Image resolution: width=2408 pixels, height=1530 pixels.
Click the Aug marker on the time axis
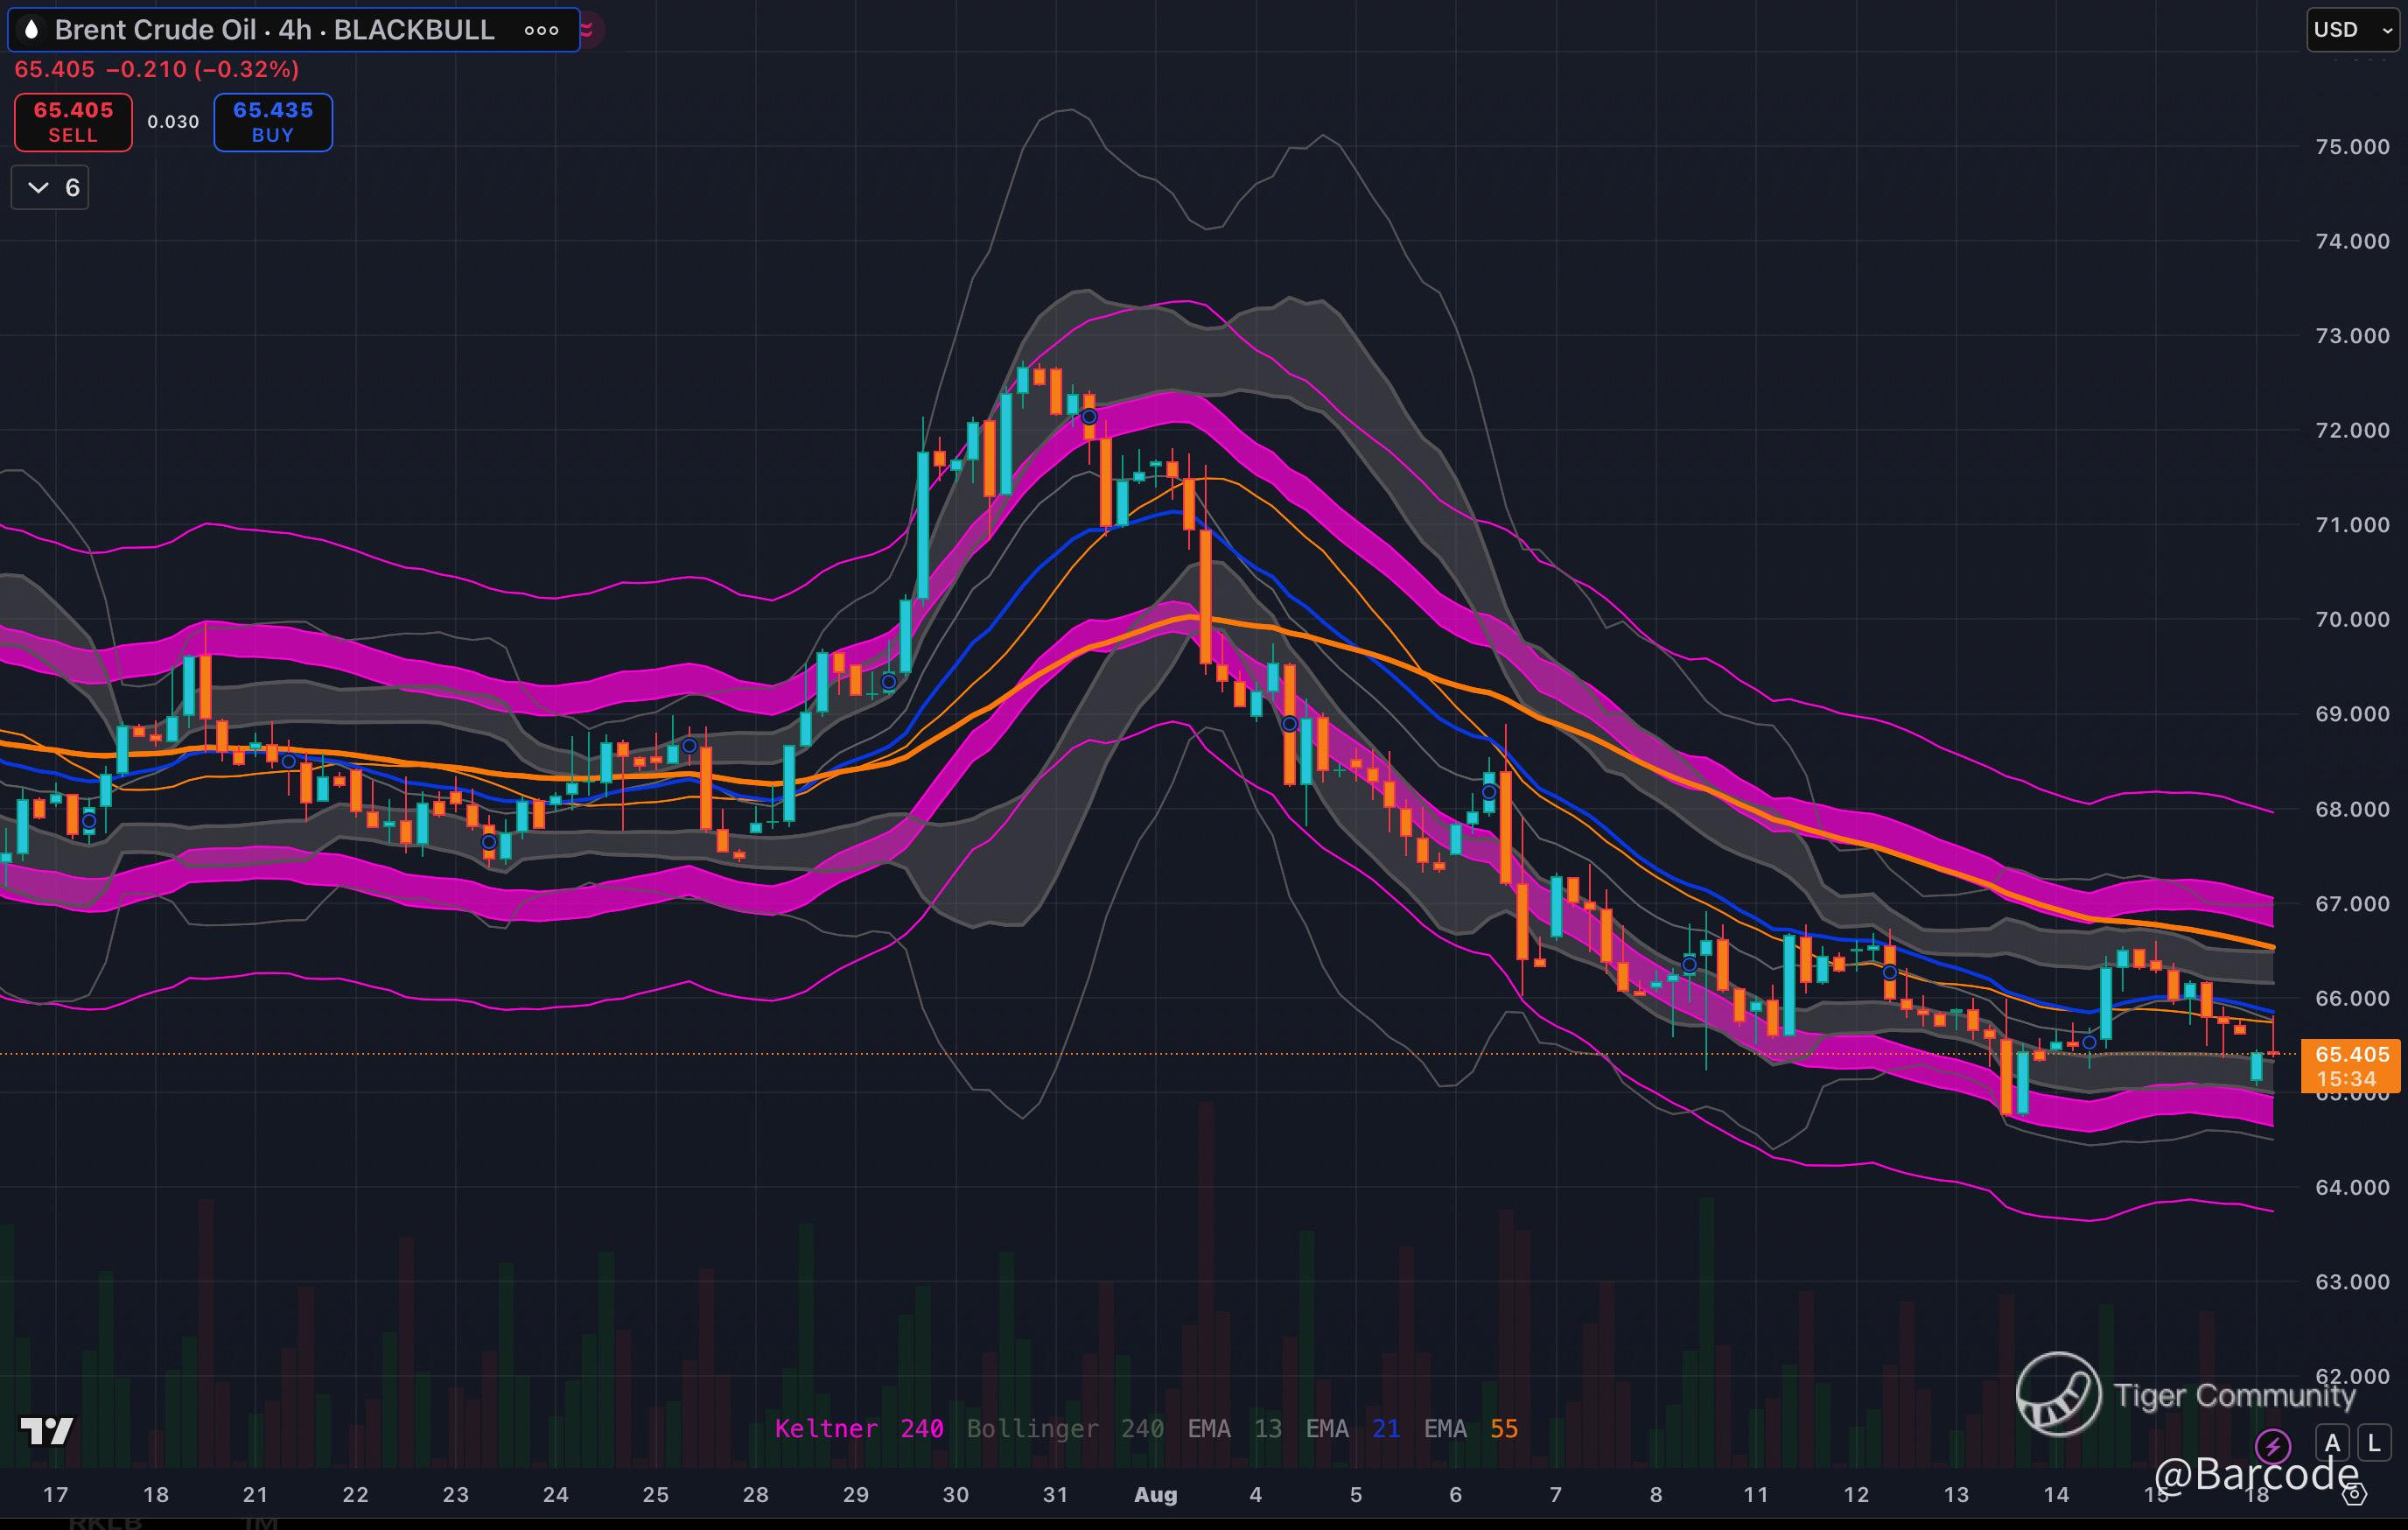(1155, 1495)
